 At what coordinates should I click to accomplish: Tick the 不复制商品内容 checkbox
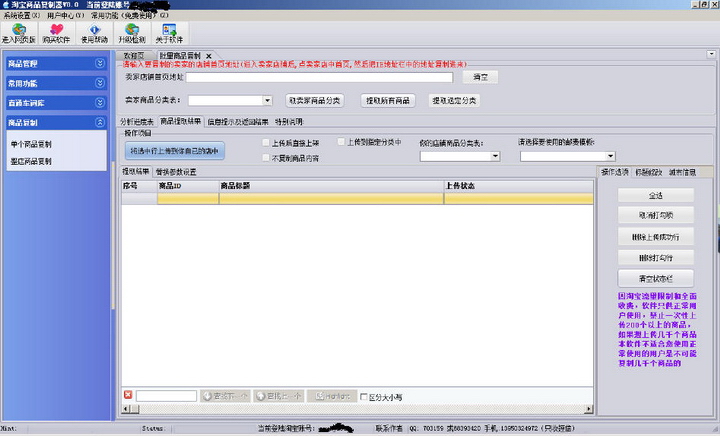click(265, 158)
